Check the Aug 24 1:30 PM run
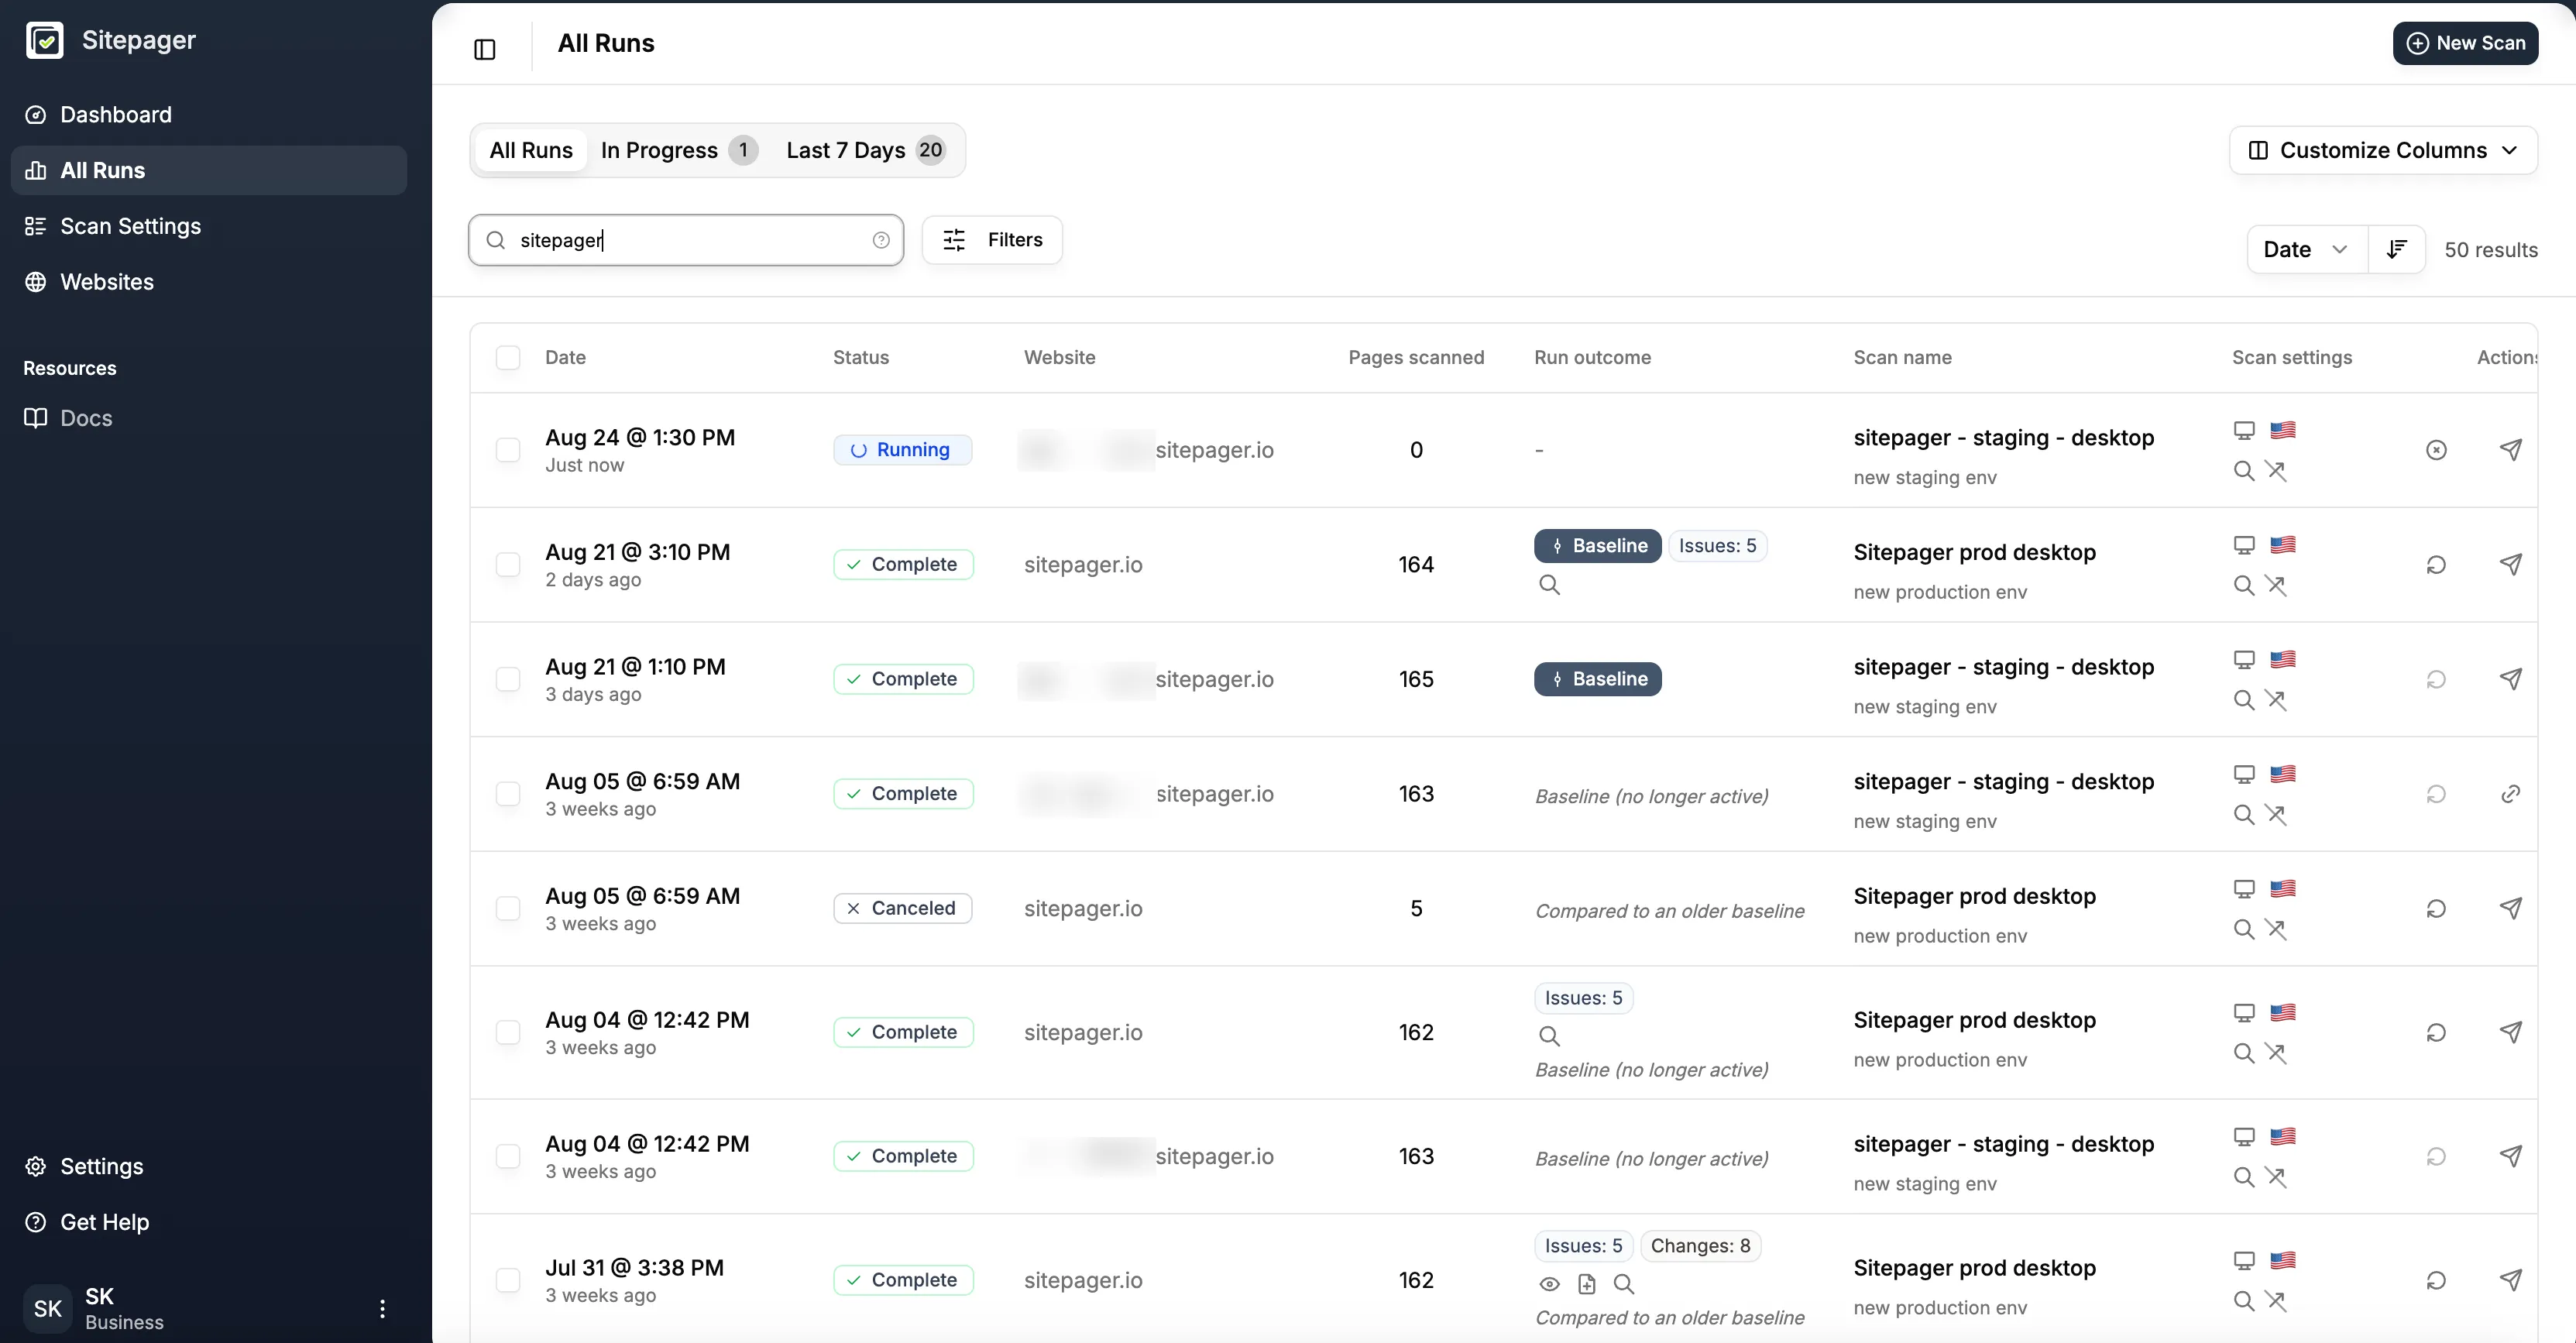 click(x=508, y=450)
